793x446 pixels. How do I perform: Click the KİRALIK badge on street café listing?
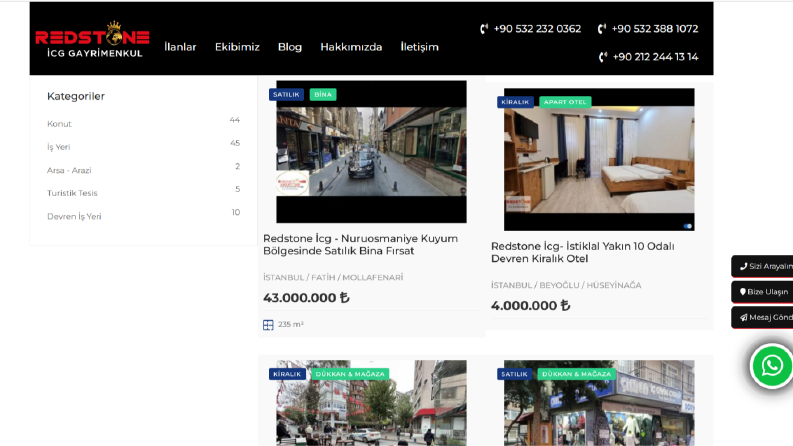click(287, 374)
